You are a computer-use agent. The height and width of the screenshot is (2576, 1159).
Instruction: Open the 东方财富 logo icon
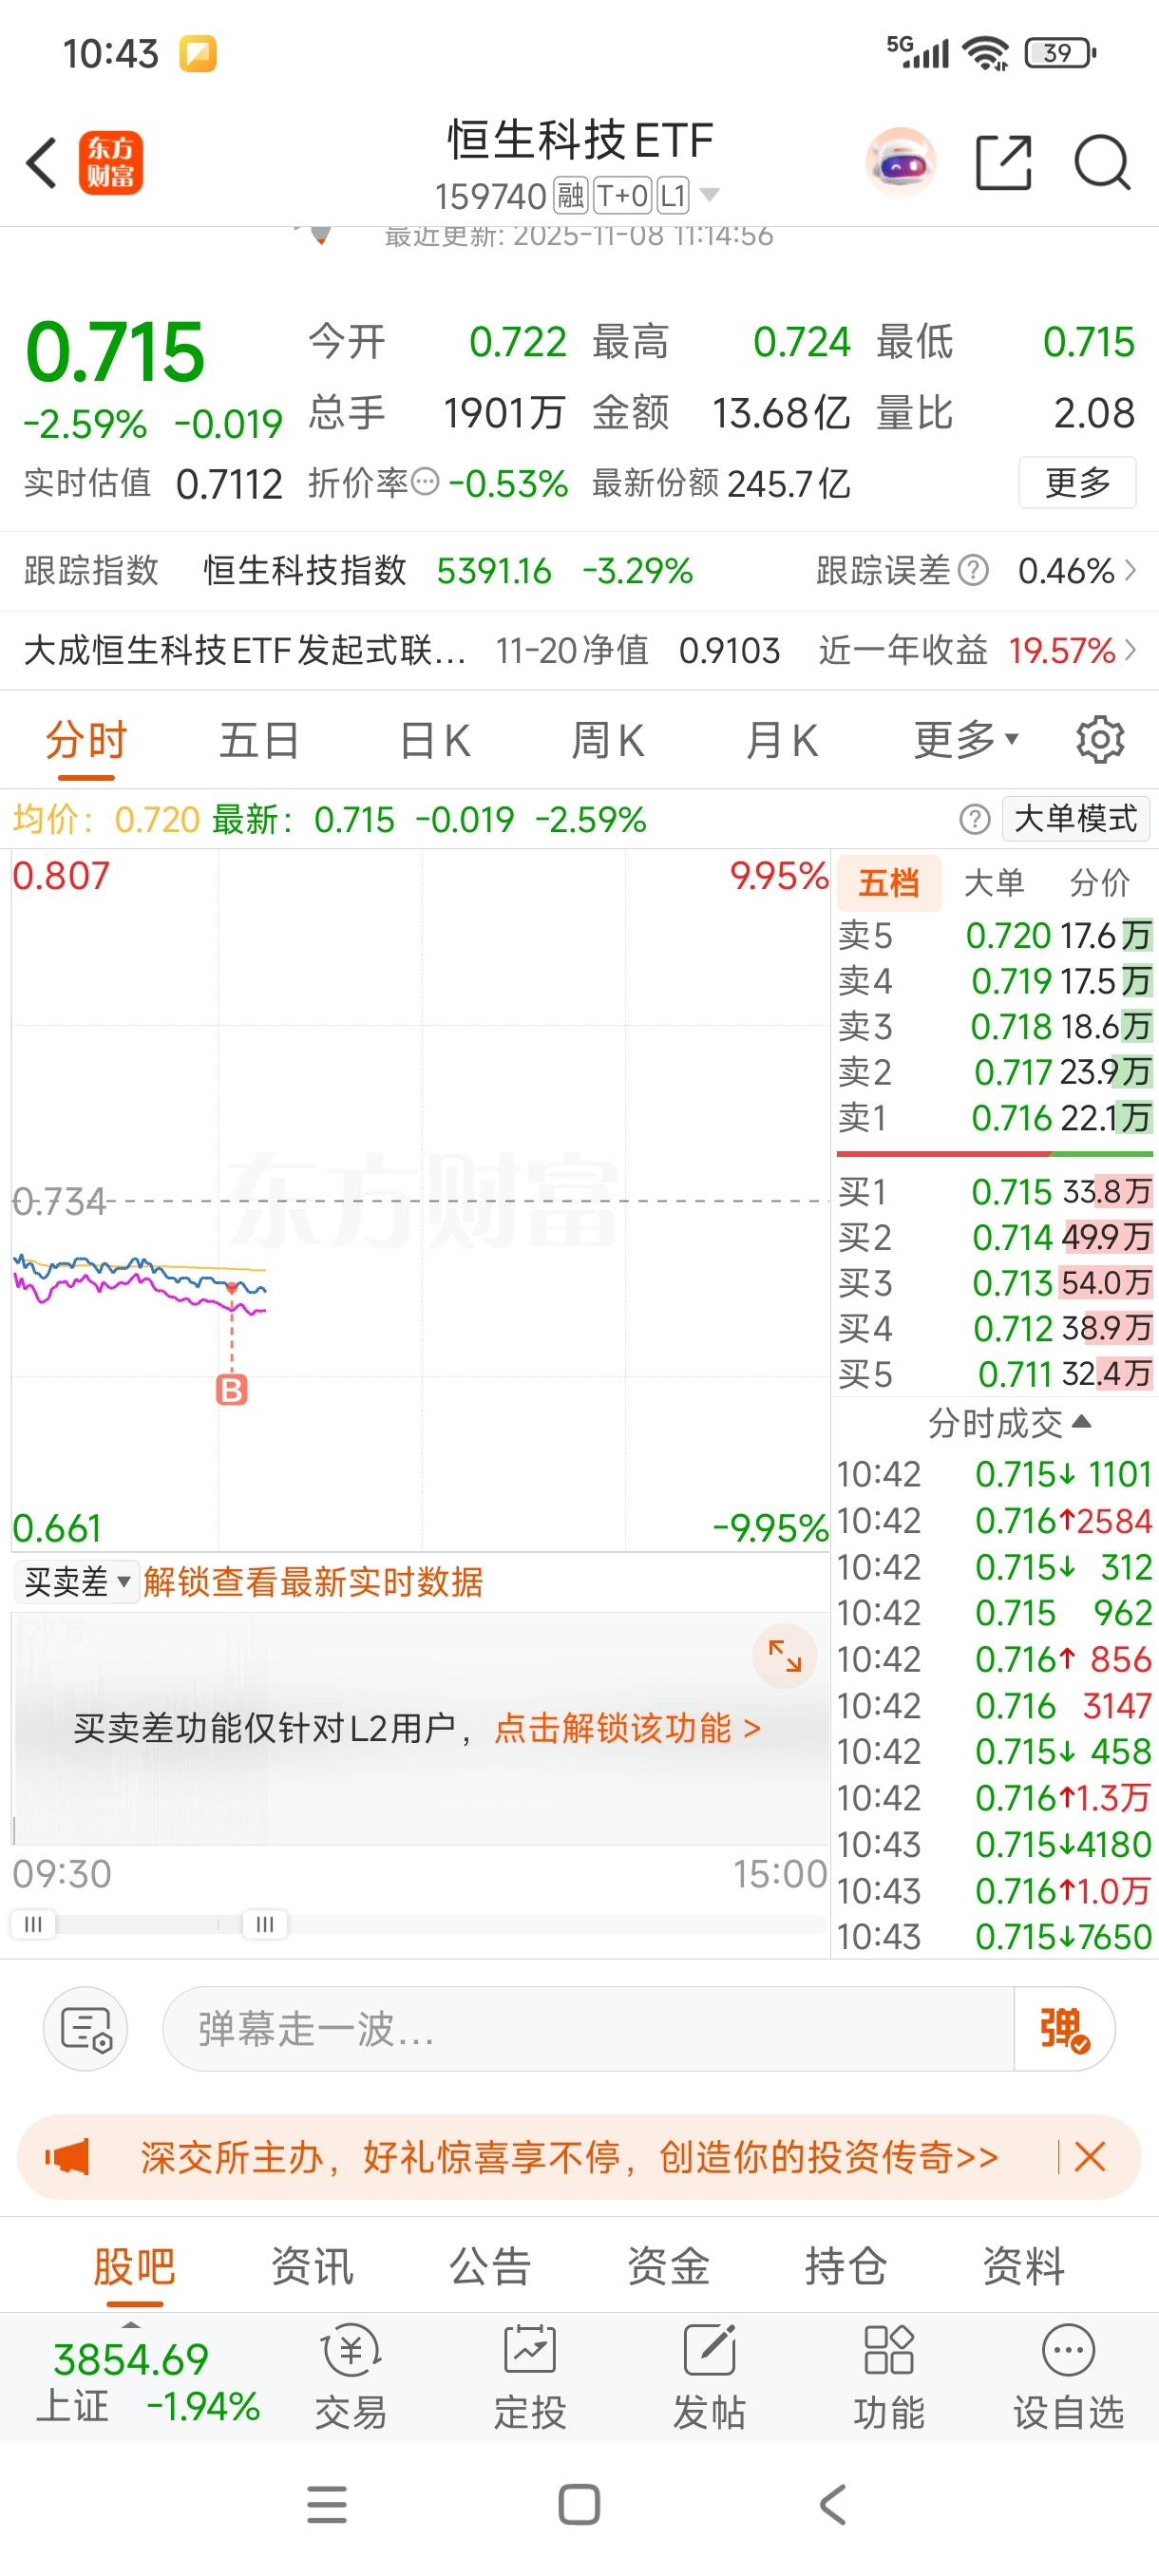111,163
